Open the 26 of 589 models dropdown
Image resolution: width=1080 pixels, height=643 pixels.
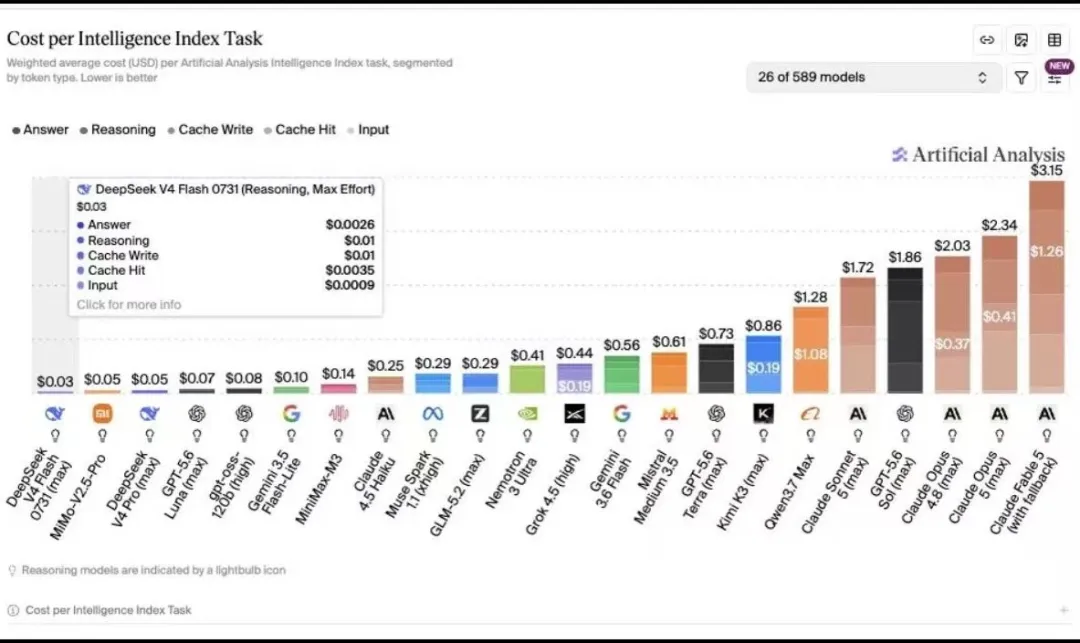tap(873, 77)
